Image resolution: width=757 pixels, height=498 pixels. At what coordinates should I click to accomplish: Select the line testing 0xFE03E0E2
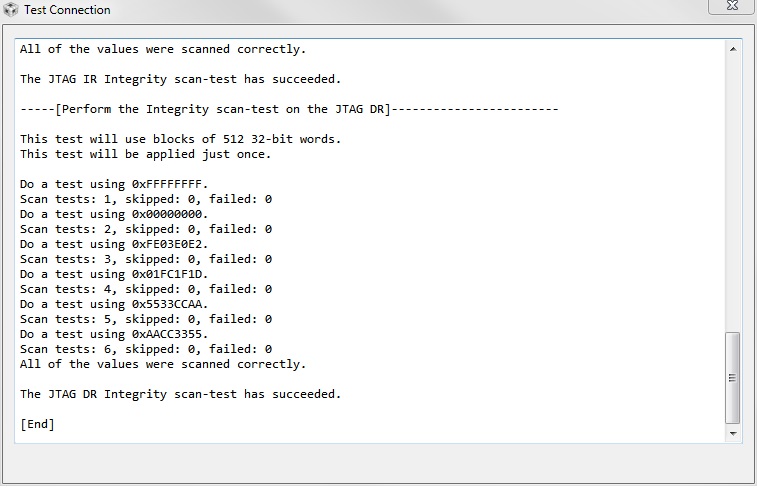pos(114,244)
